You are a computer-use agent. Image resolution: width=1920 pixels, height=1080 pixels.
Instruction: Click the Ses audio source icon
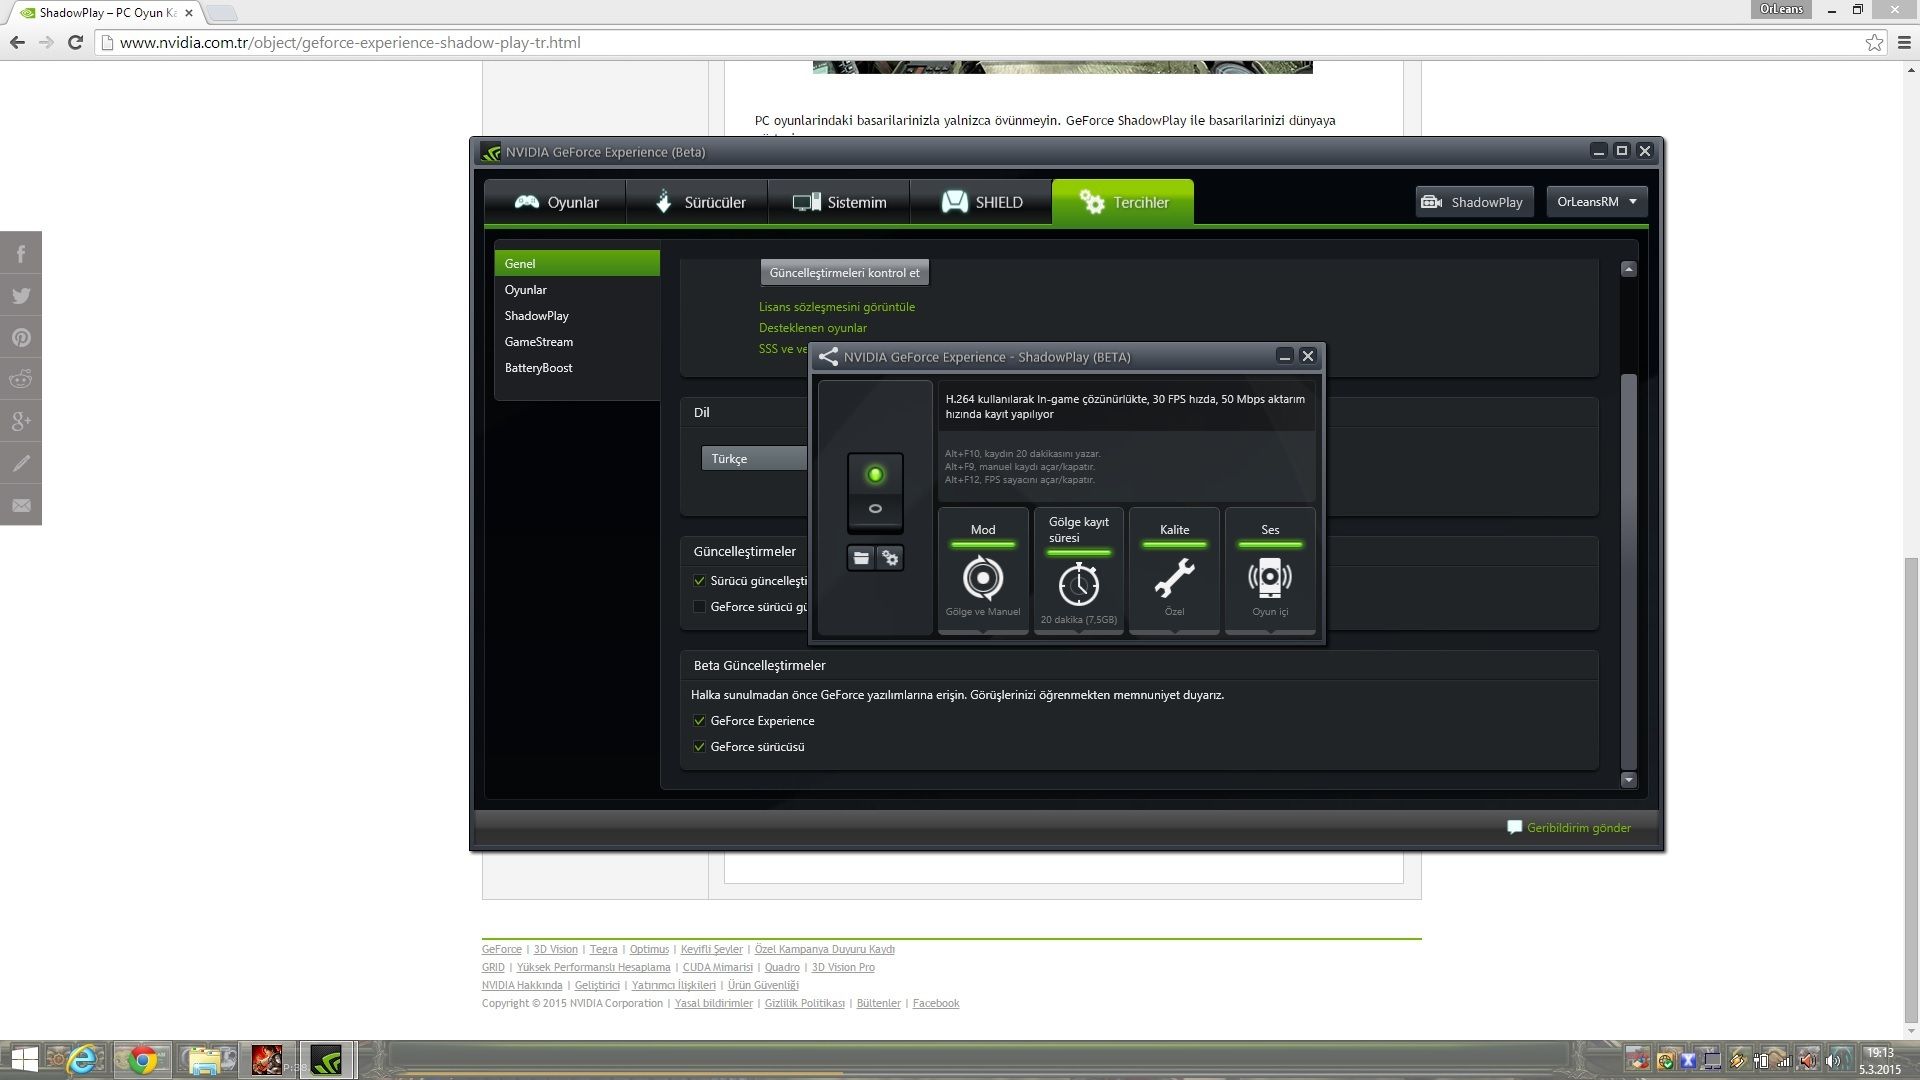click(x=1269, y=578)
